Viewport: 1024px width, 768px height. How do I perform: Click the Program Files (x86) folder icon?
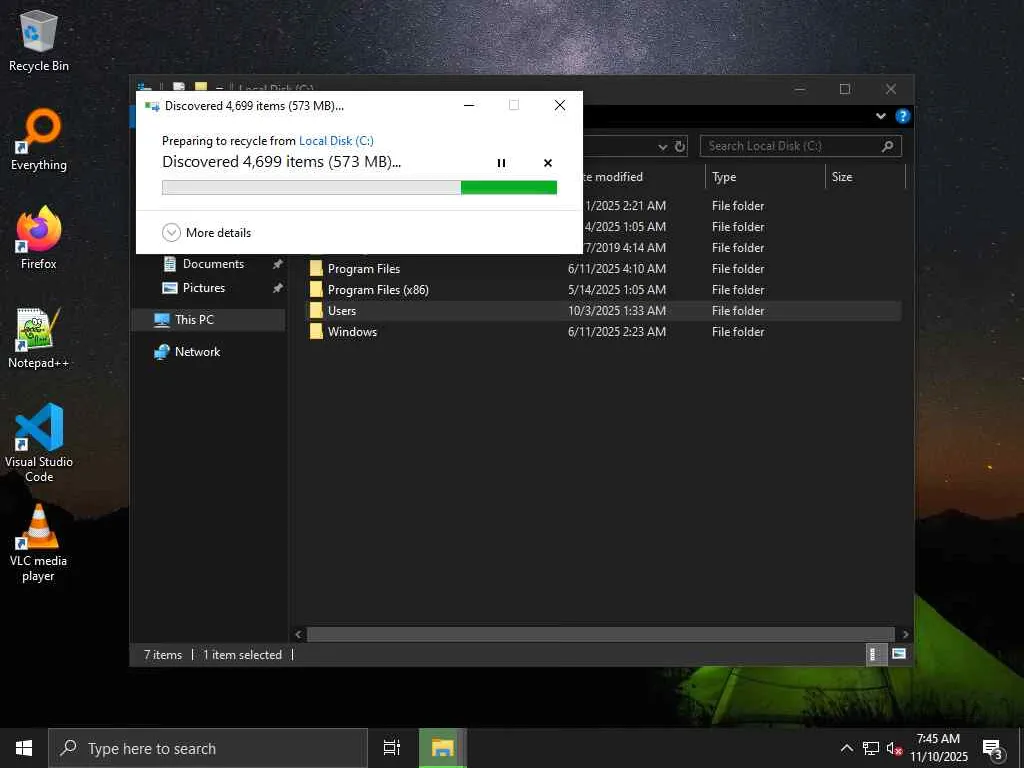(x=316, y=289)
